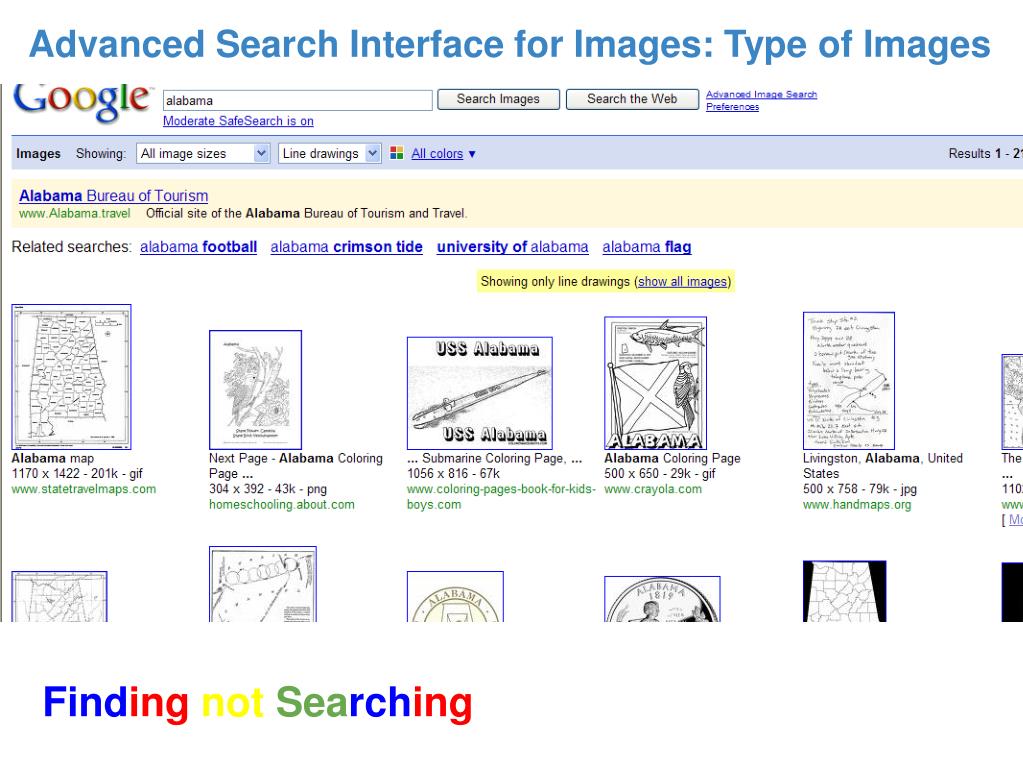1023x767 pixels.
Task: Select related search alabama crimson tide
Action: coord(346,247)
